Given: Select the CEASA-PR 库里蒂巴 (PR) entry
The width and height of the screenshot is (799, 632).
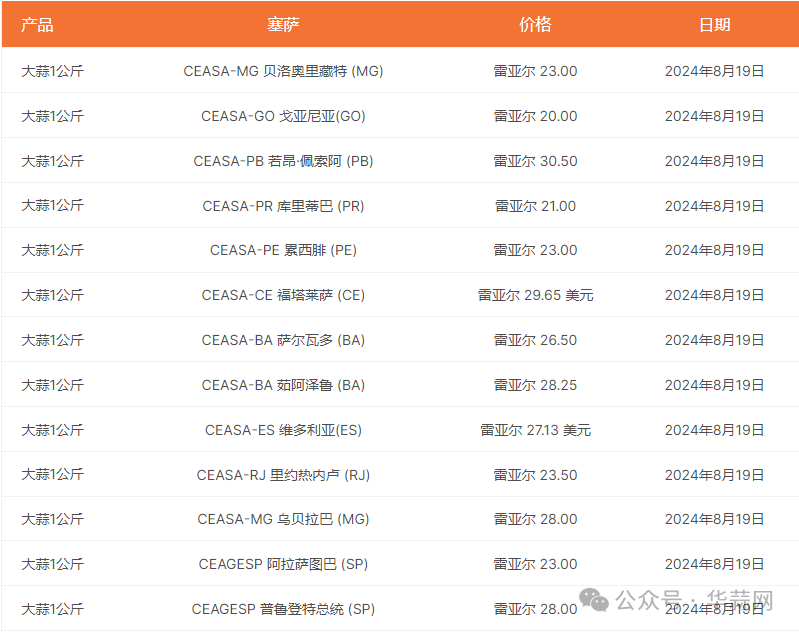Looking at the screenshot, I should [283, 206].
